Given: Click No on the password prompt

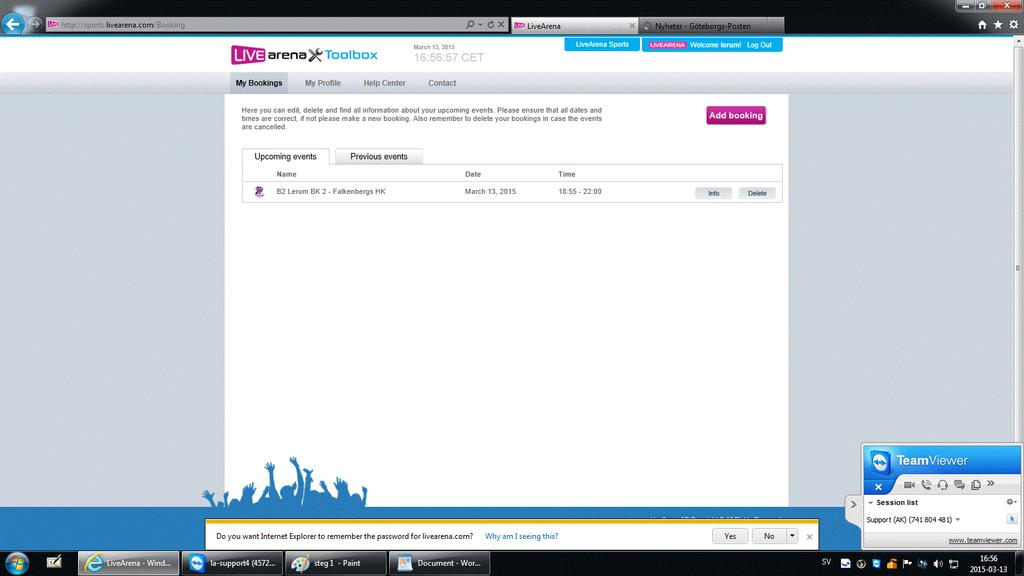Looking at the screenshot, I should tap(769, 536).
